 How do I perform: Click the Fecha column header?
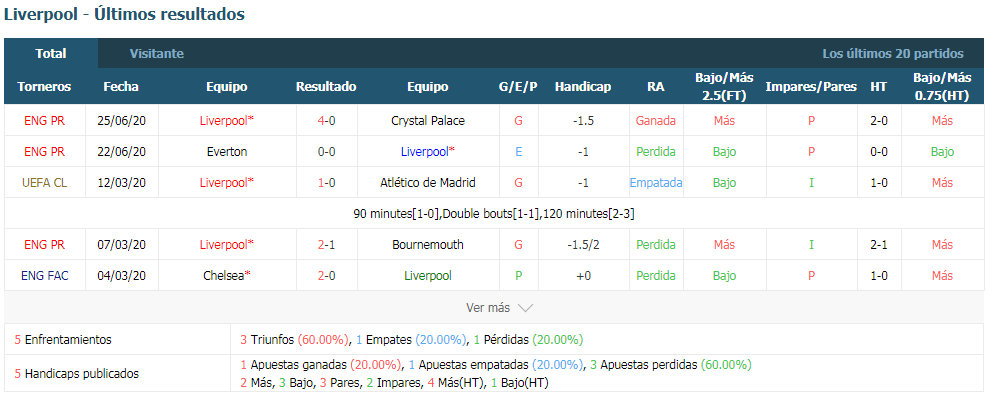(x=121, y=86)
